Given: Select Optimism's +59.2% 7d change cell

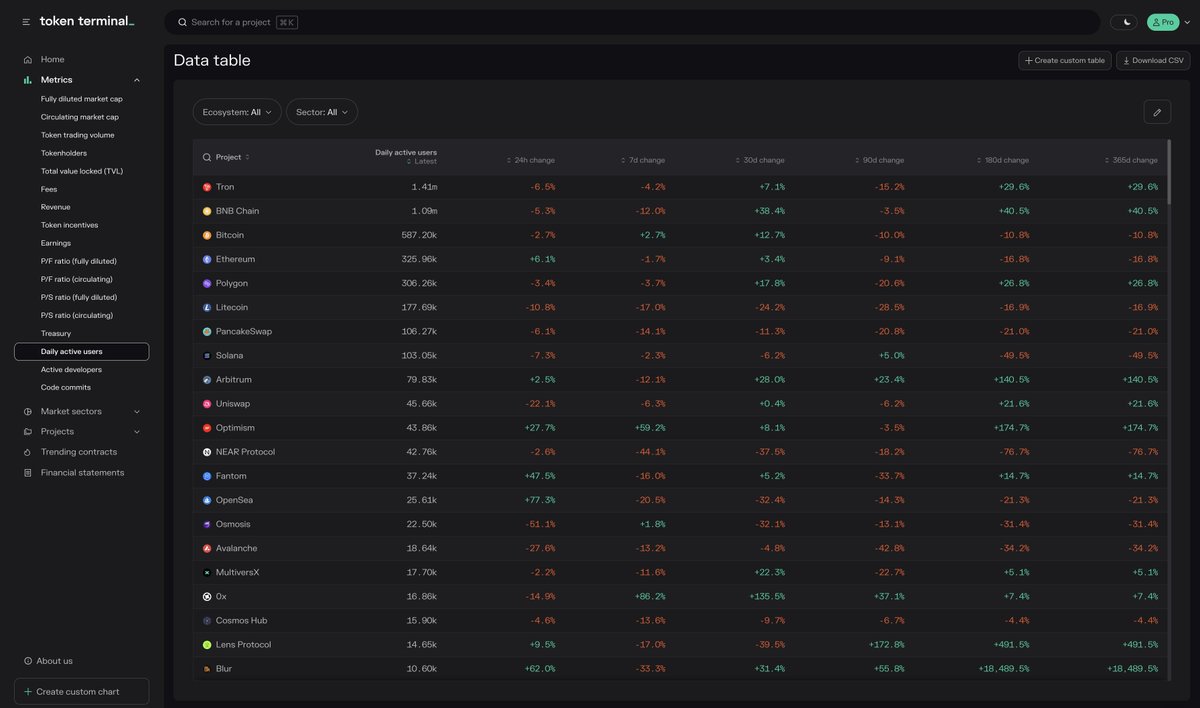Looking at the screenshot, I should click(x=651, y=428).
